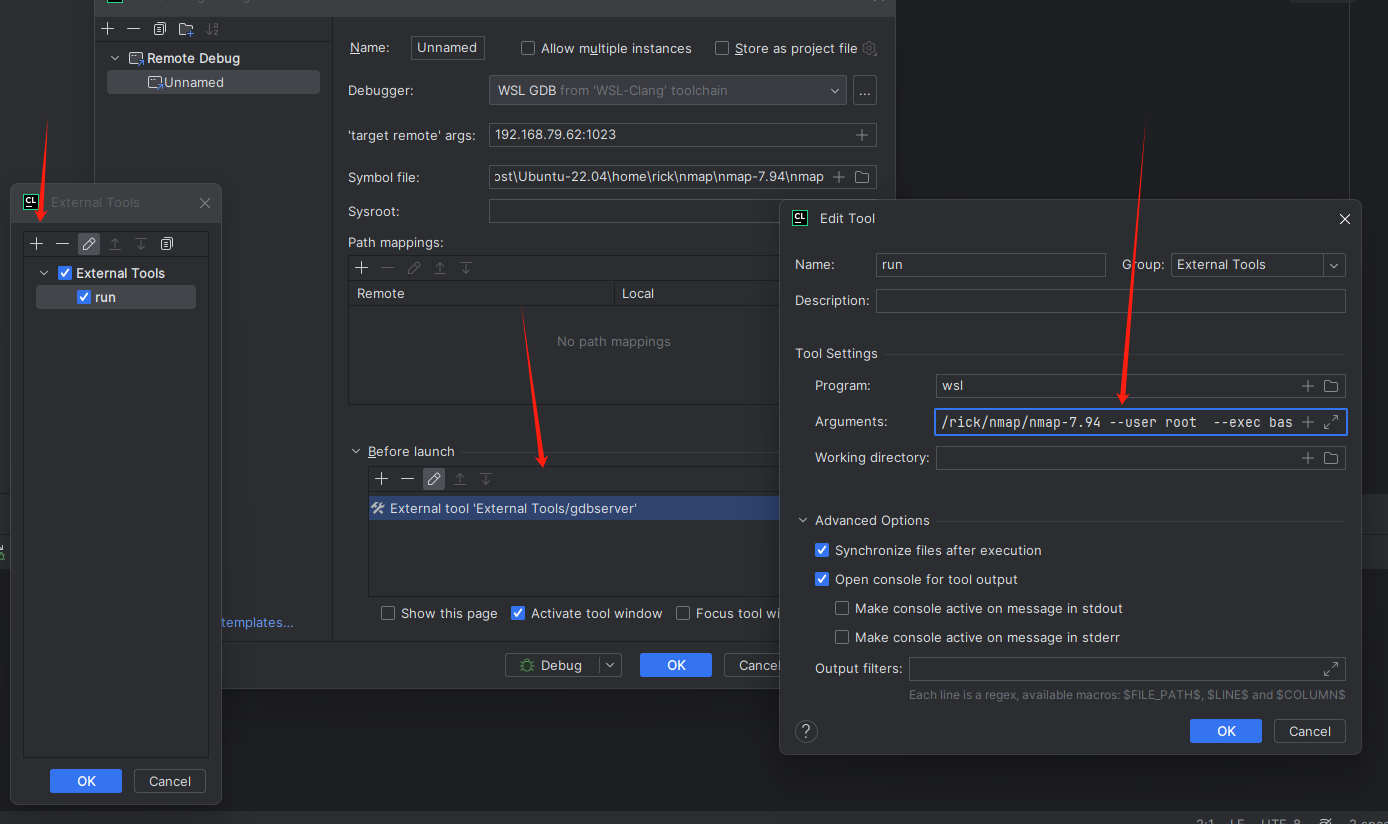
Task: Click plus icon inside Symbol file field
Action: (838, 177)
